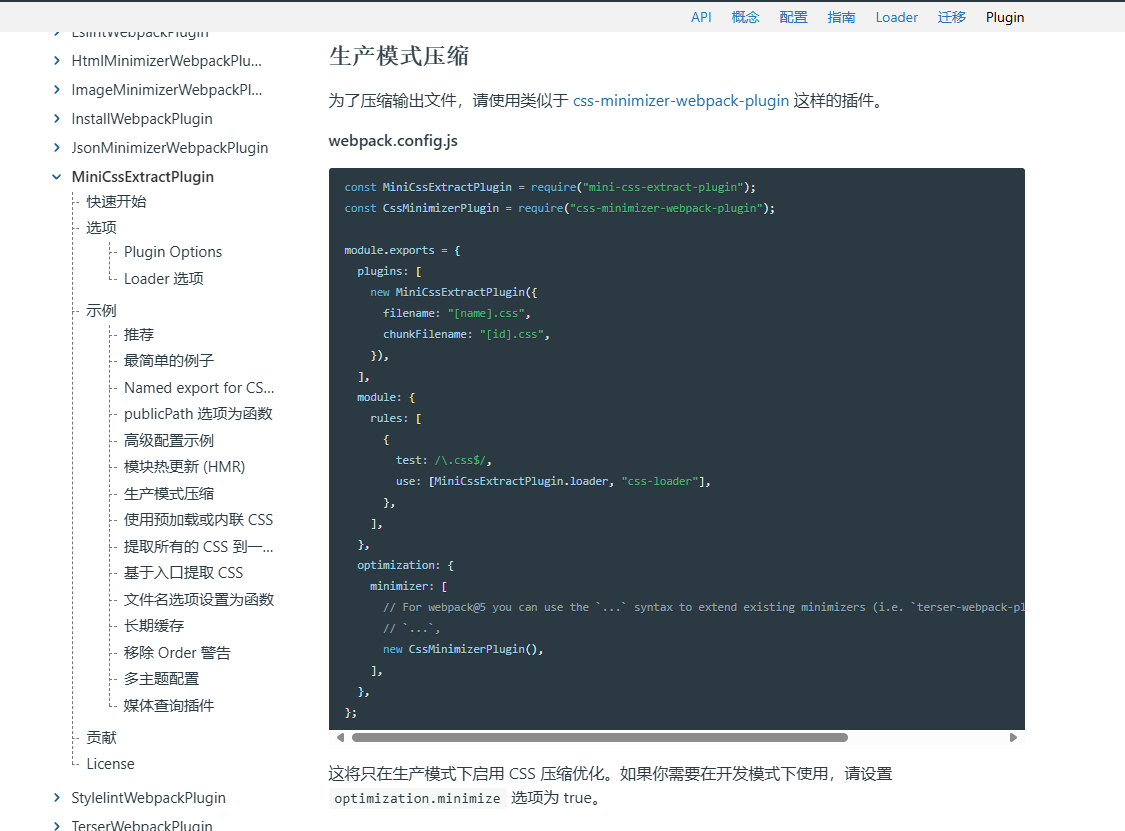This screenshot has width=1125, height=831.
Task: Jump to 移除 Order 警告
Action: [177, 653]
